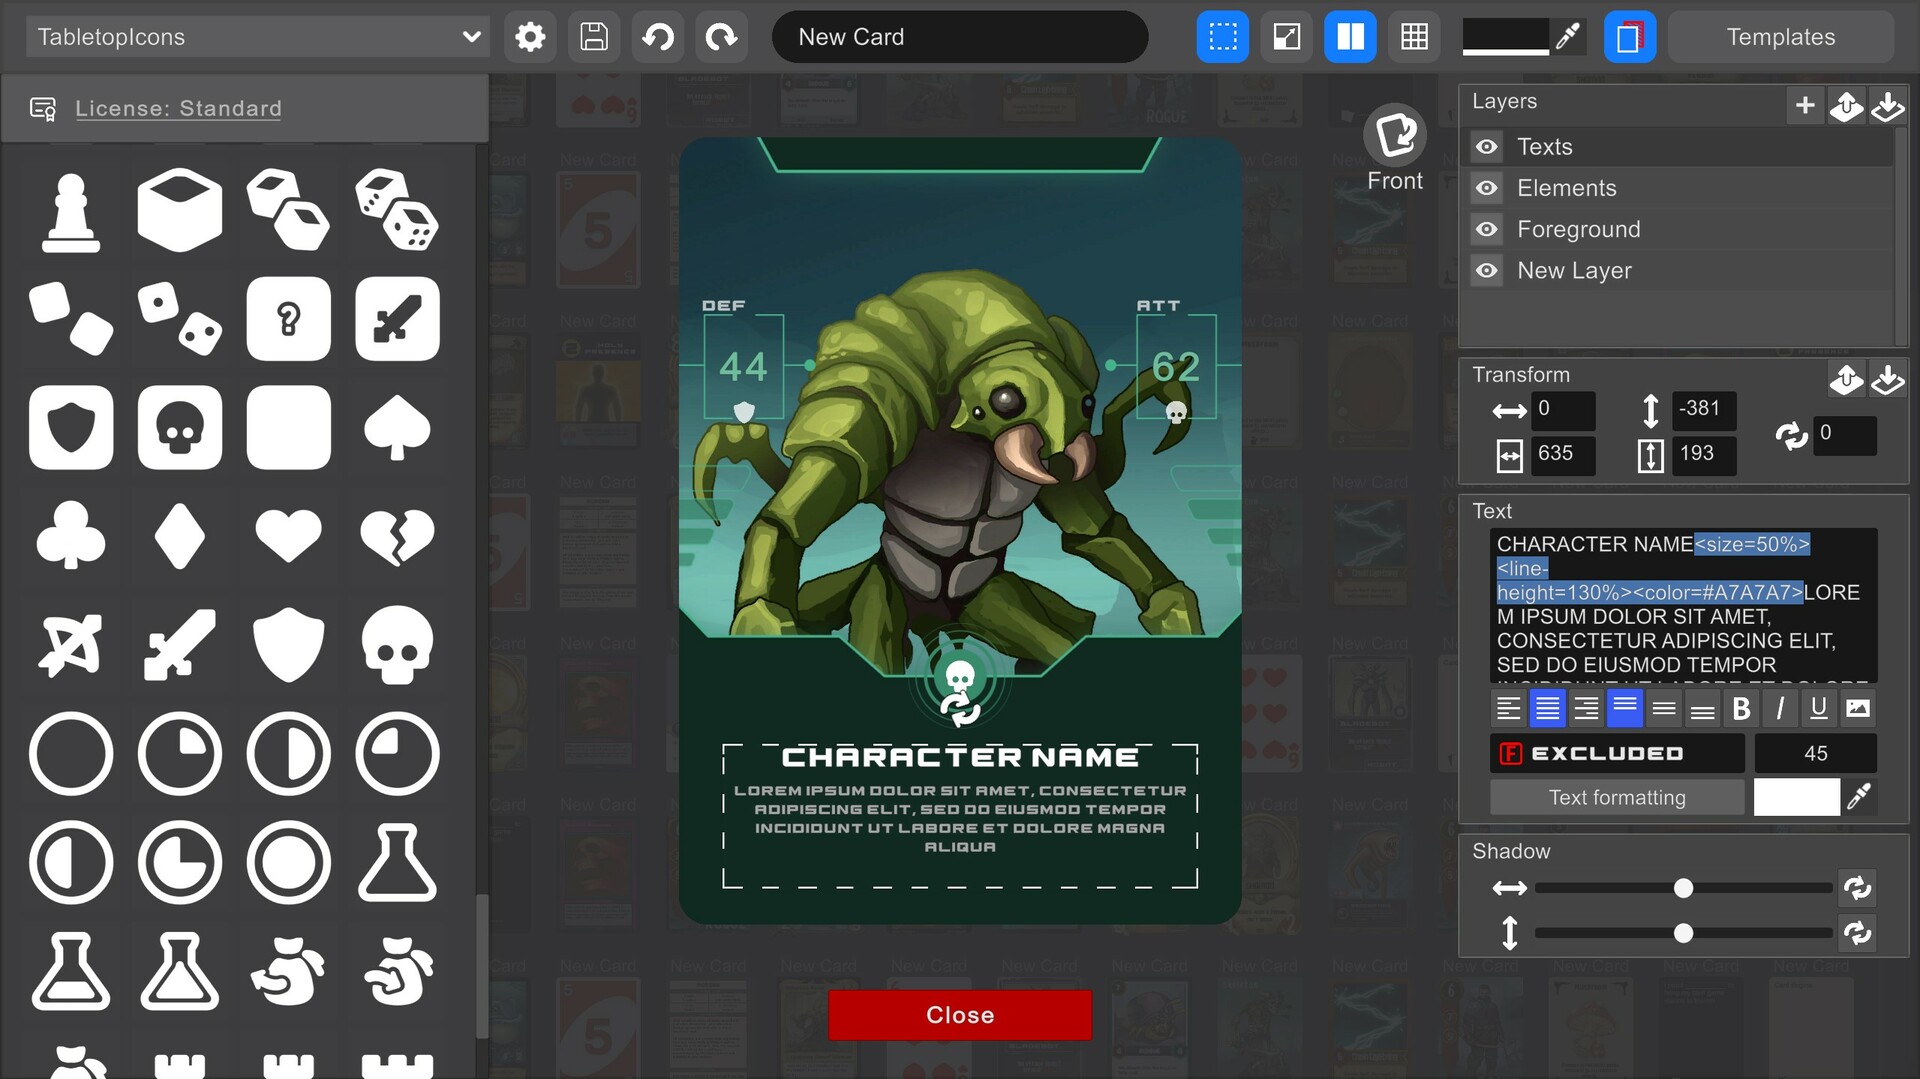
Task: Select the skull tile icon
Action: pos(180,428)
